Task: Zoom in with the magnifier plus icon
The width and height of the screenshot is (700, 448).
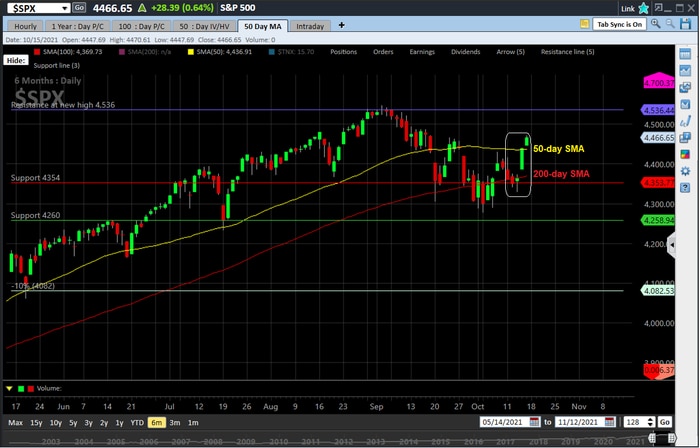Action: coord(655,24)
